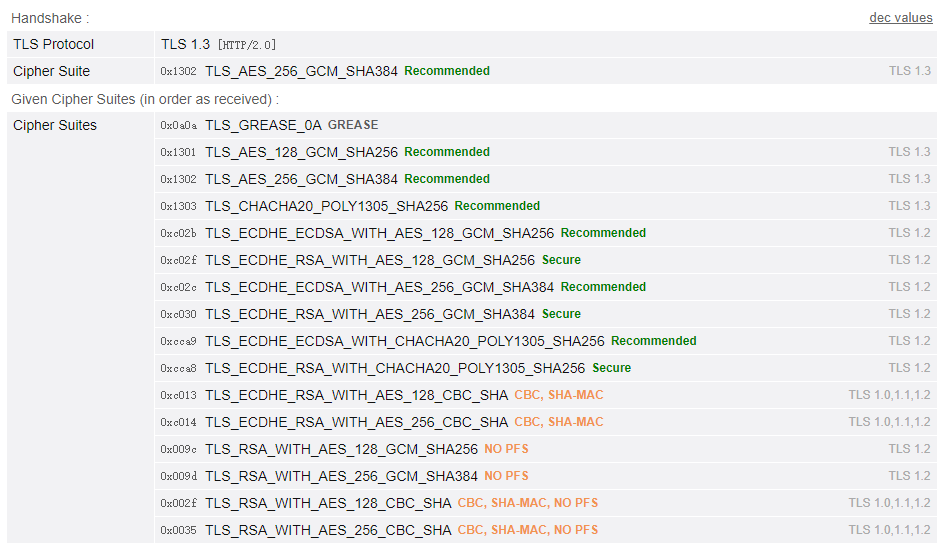Click TLS_RSA_WITH_AES_256_GCM_SHA384 cipher name
The height and width of the screenshot is (550, 949).
pos(341,476)
